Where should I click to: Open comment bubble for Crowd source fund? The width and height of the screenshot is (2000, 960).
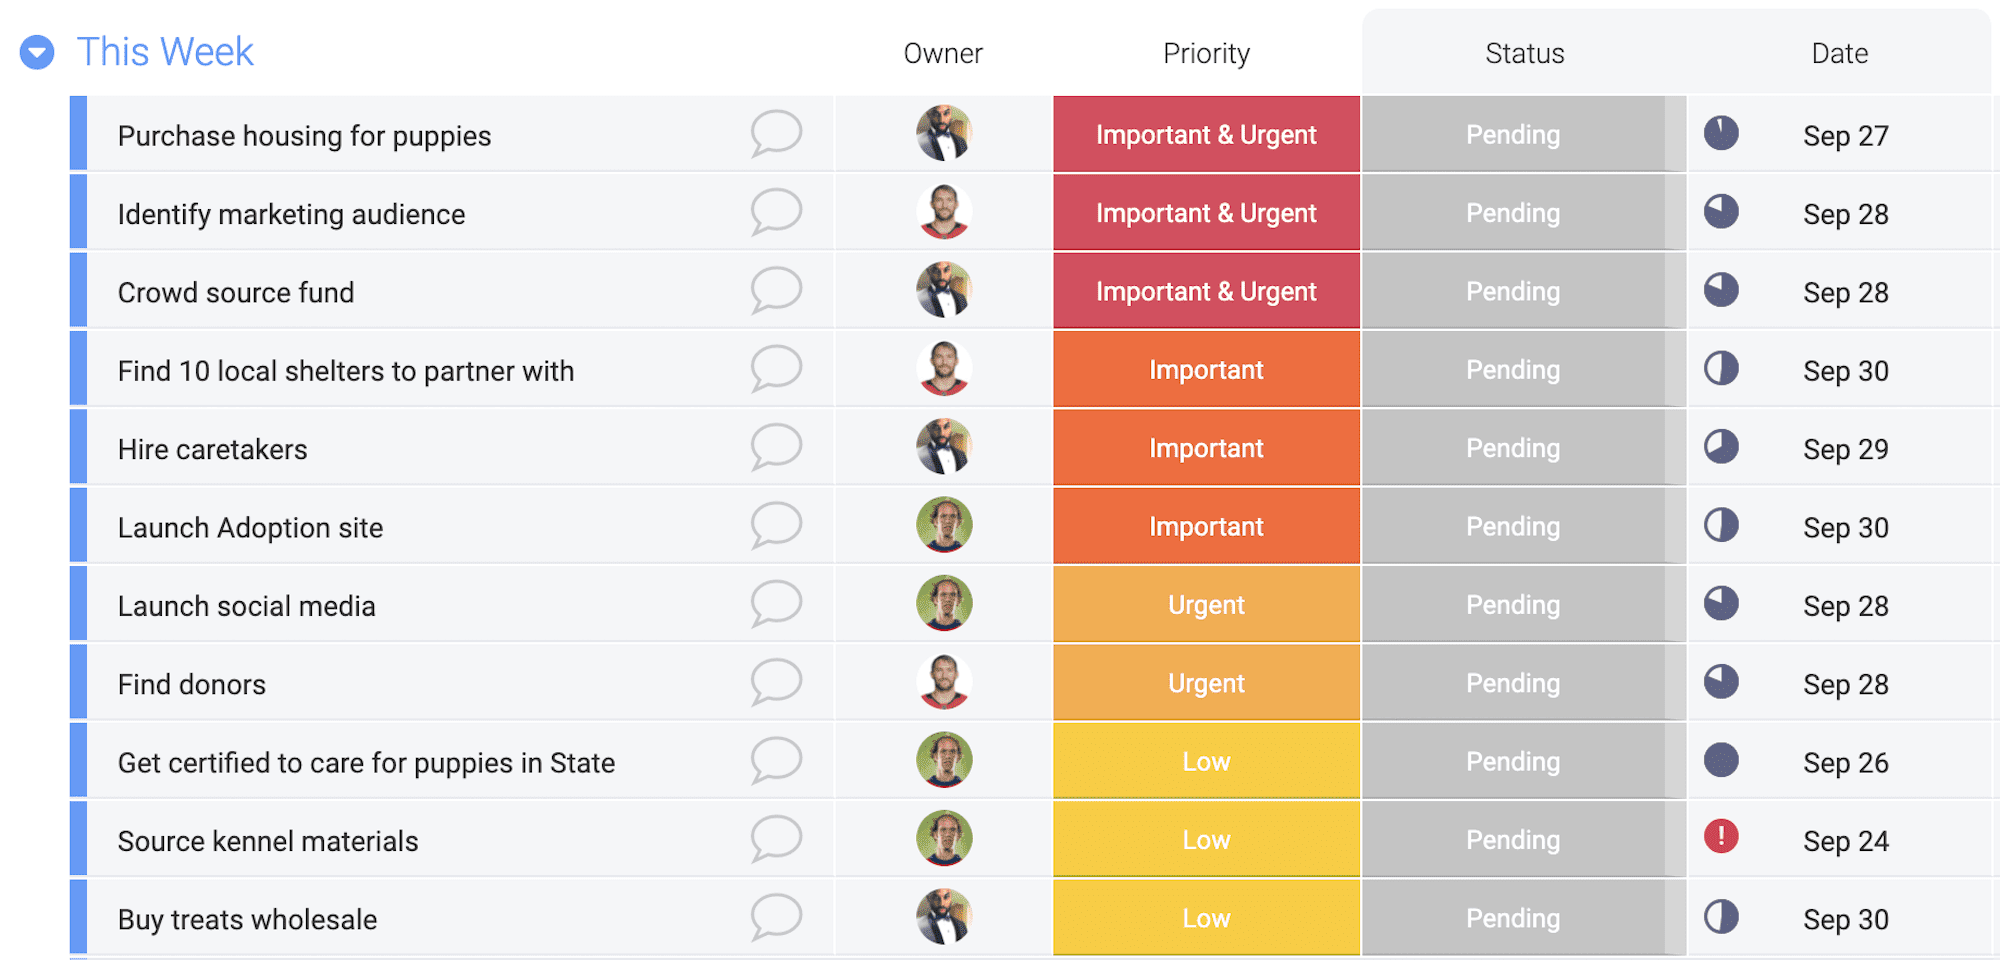coord(776,290)
